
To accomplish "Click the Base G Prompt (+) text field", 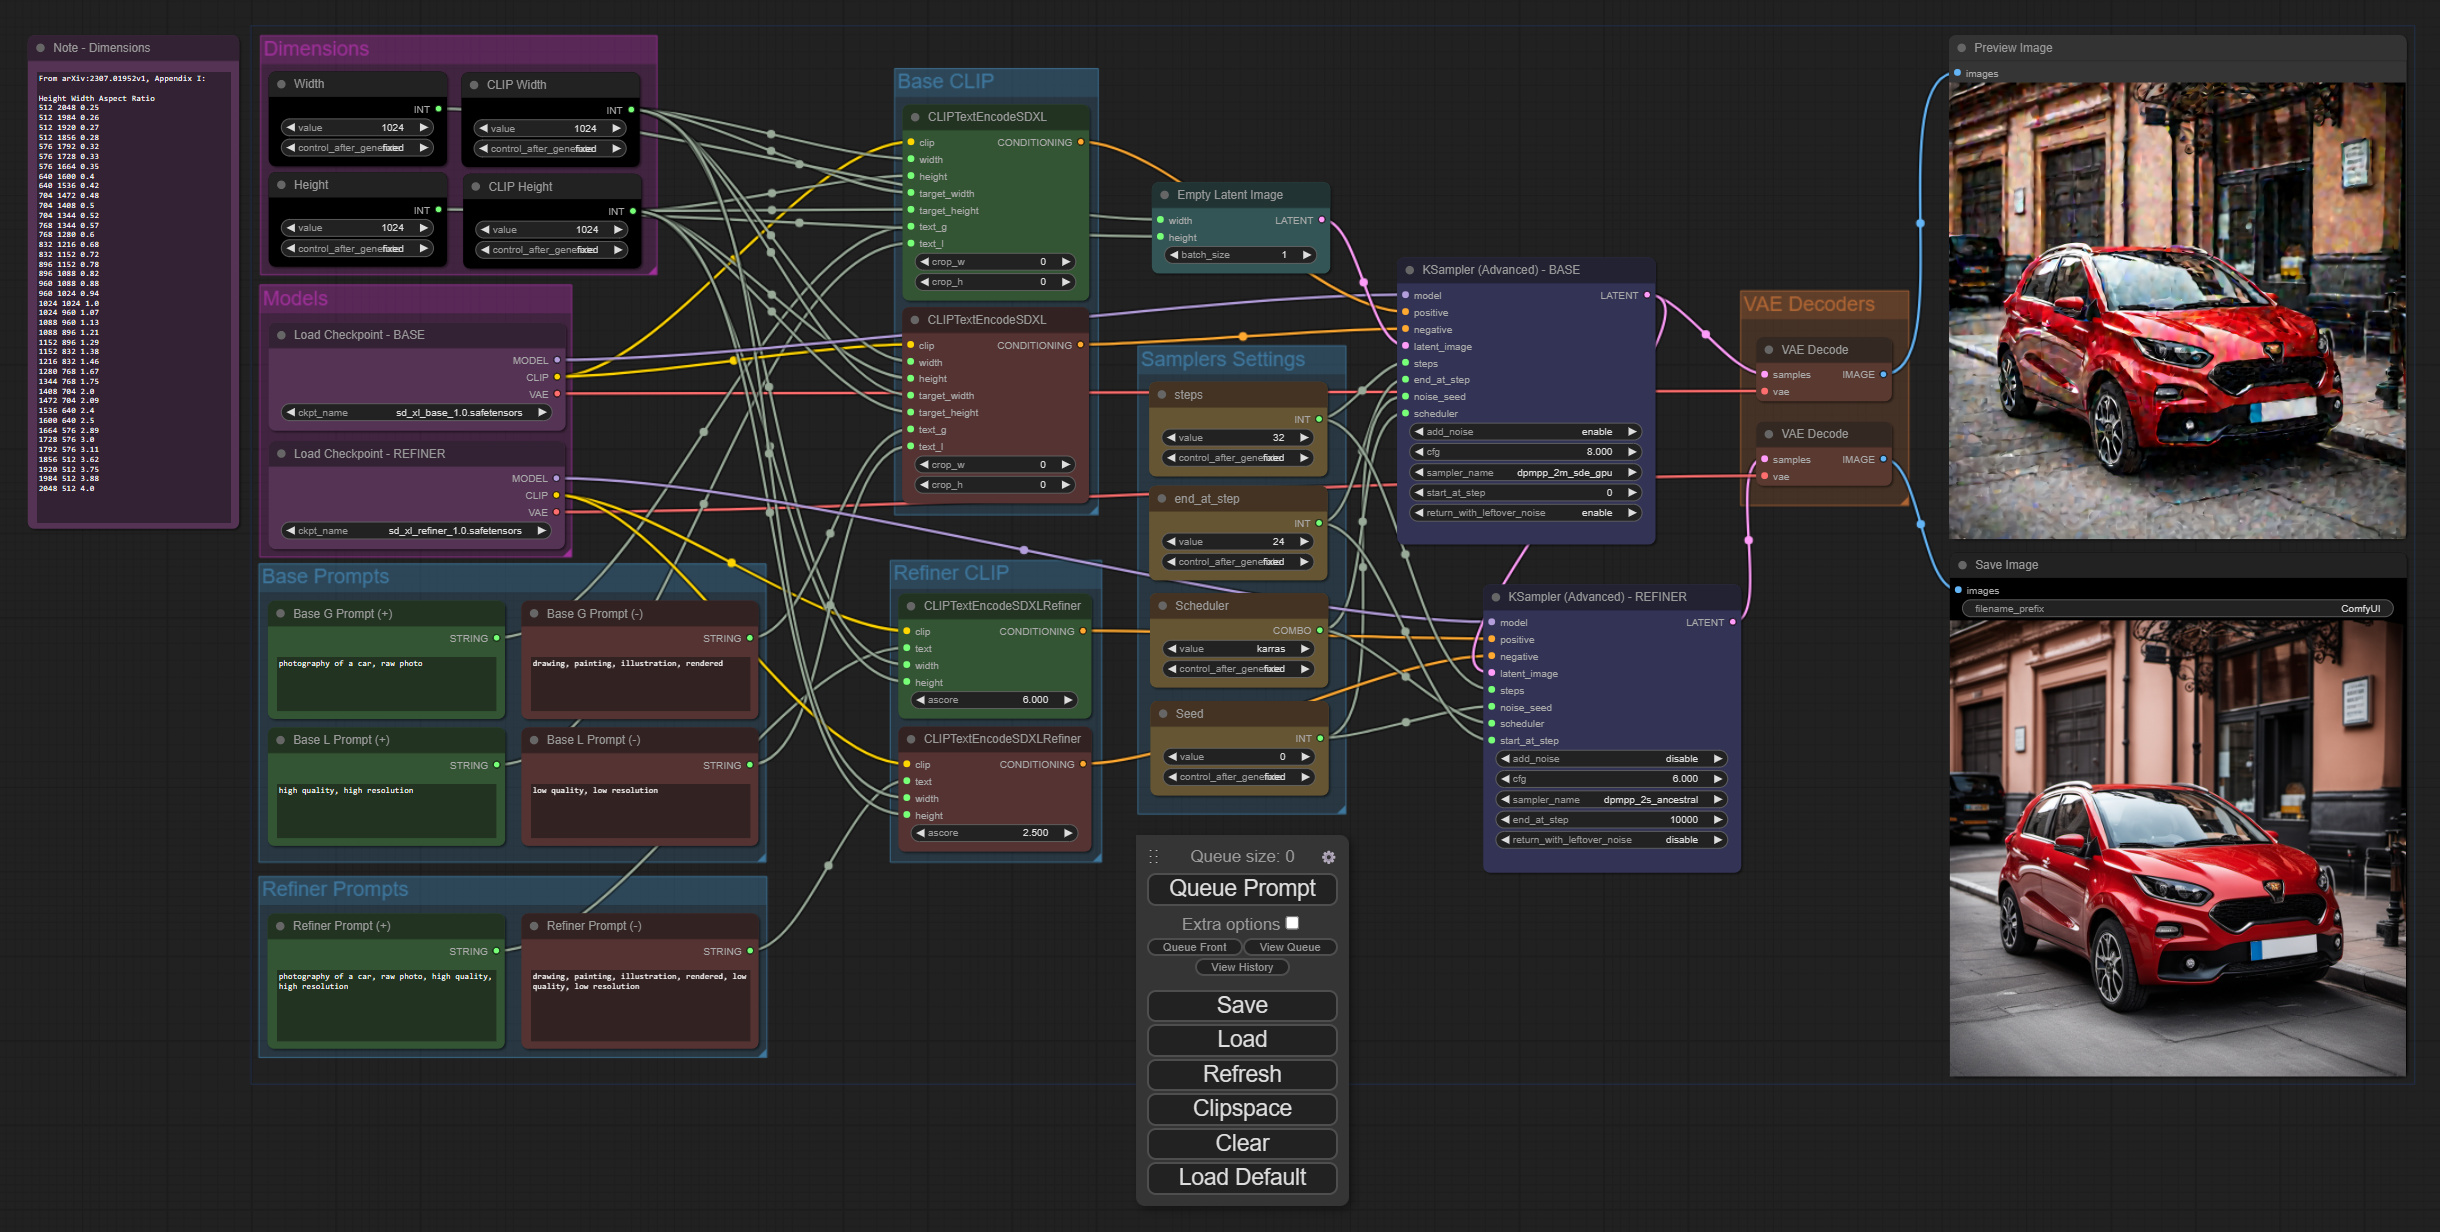I will coord(386,683).
